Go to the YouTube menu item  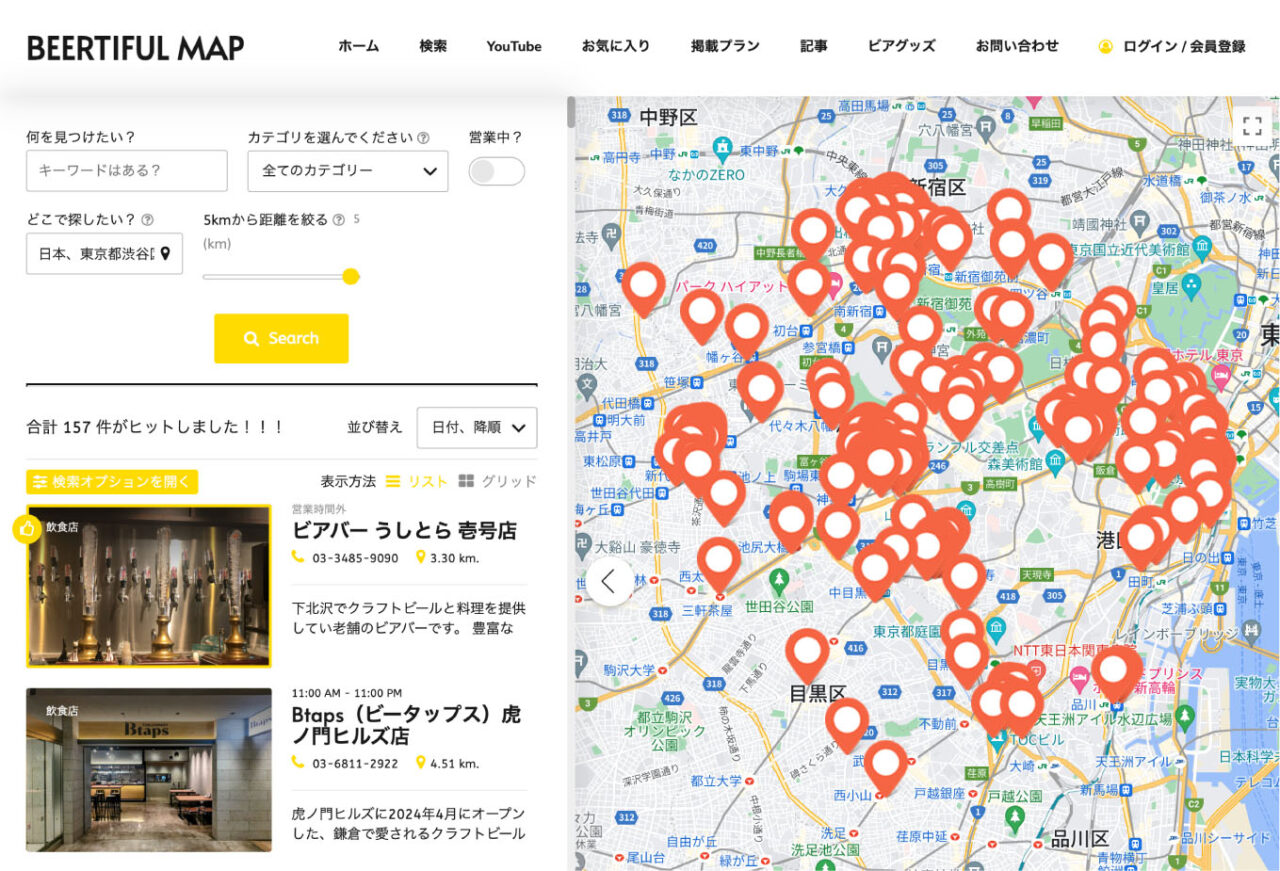click(x=512, y=46)
